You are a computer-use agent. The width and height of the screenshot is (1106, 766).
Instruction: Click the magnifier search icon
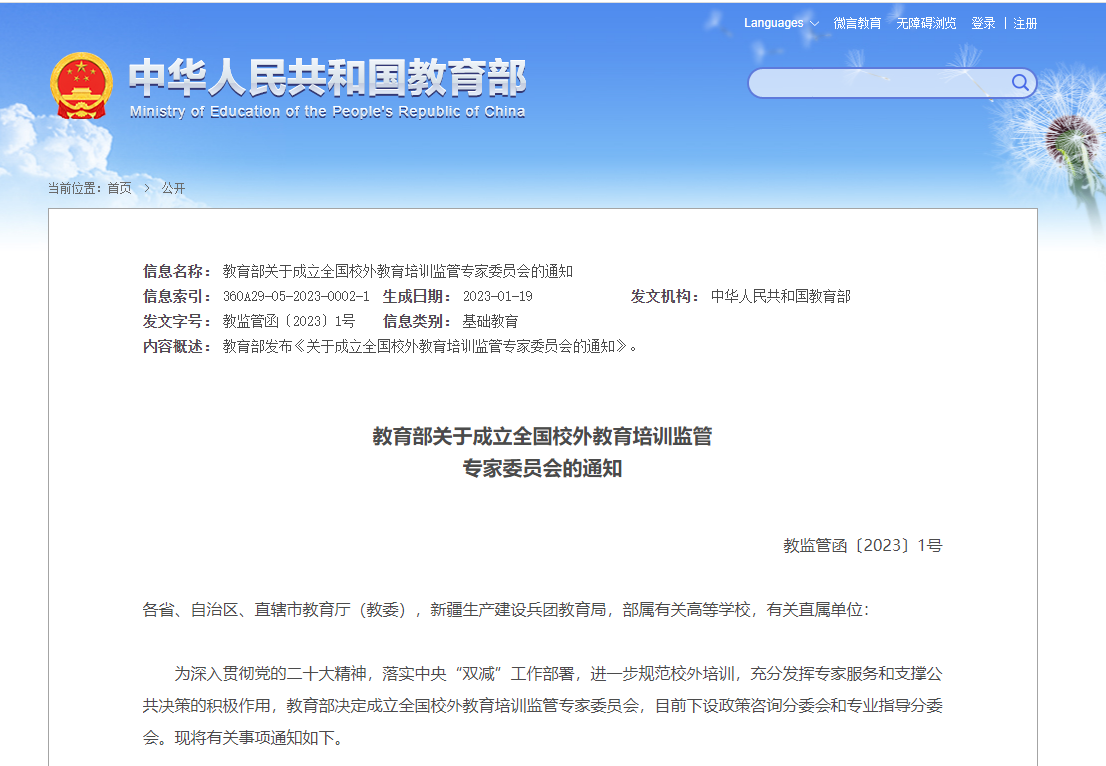pyautogui.click(x=1020, y=83)
